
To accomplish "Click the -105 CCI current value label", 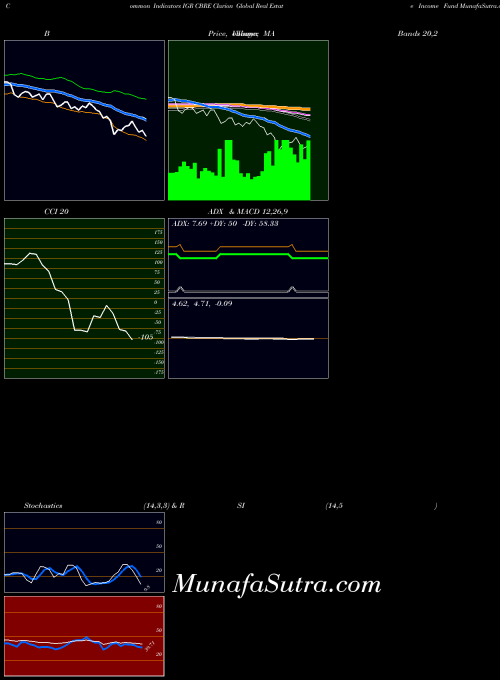I will coord(146,337).
